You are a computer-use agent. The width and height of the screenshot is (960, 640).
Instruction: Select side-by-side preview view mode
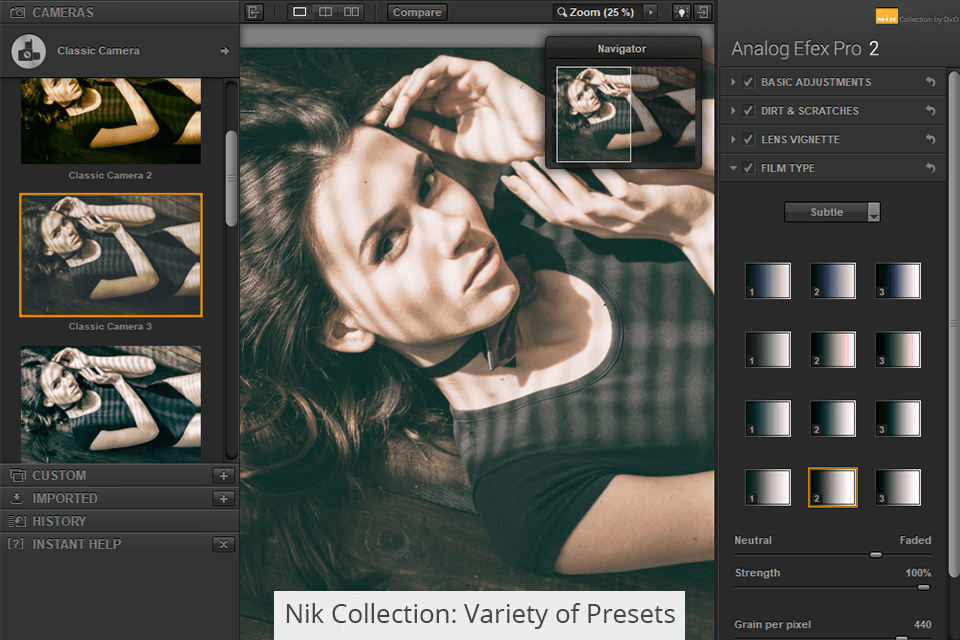tap(351, 12)
